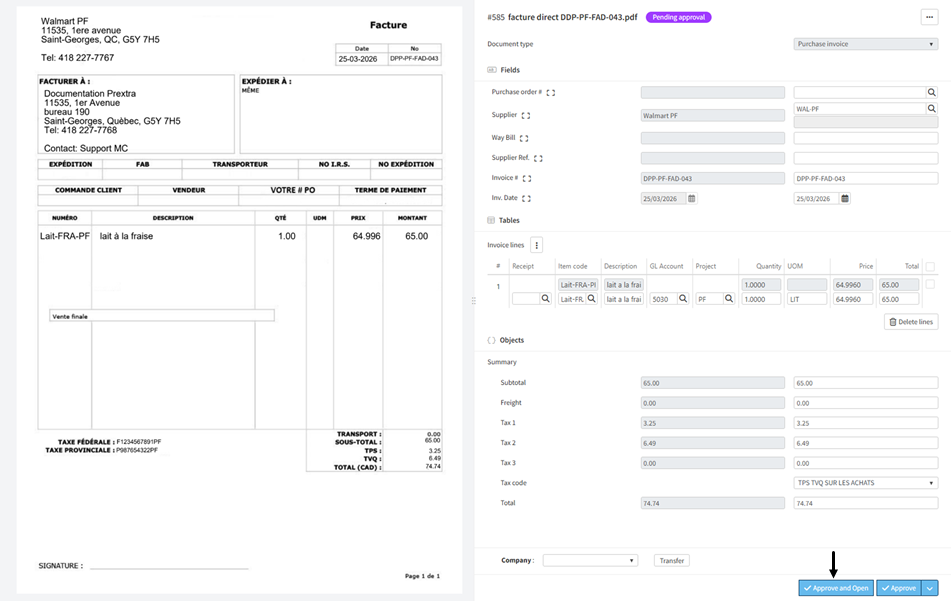Click Approve and Open

click(x=834, y=588)
